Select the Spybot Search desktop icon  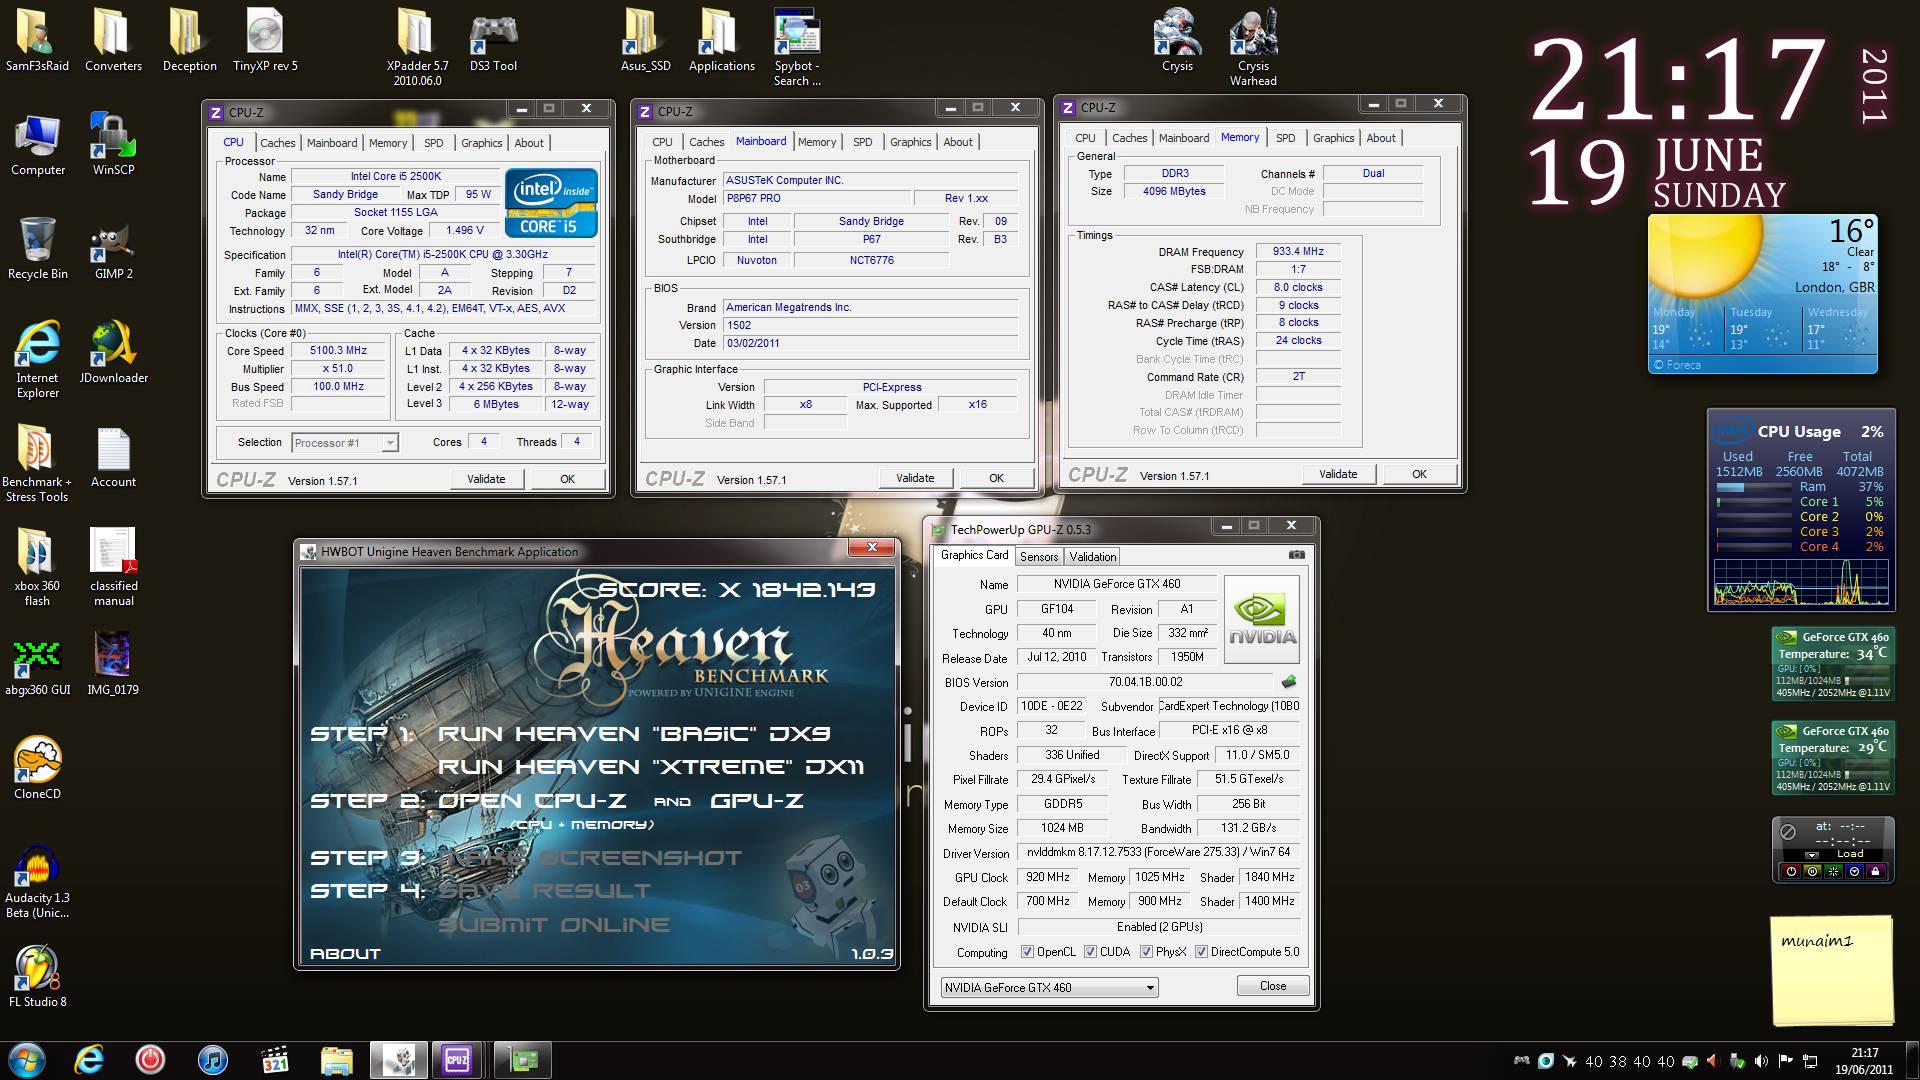click(x=797, y=48)
